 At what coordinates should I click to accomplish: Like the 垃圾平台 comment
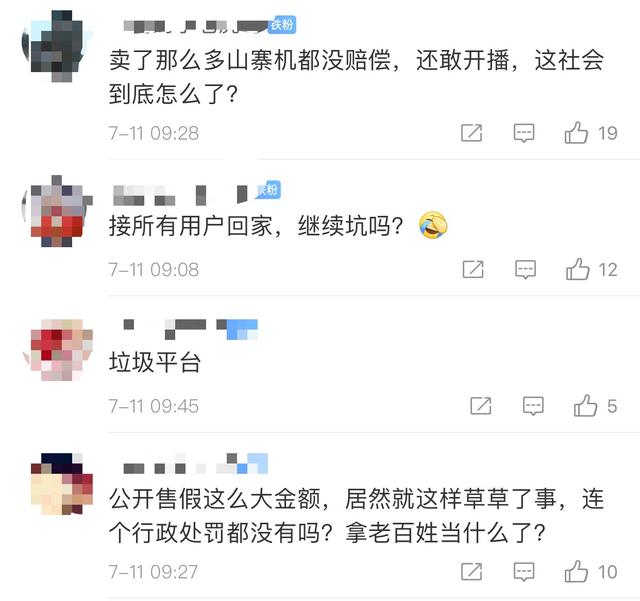click(x=585, y=406)
